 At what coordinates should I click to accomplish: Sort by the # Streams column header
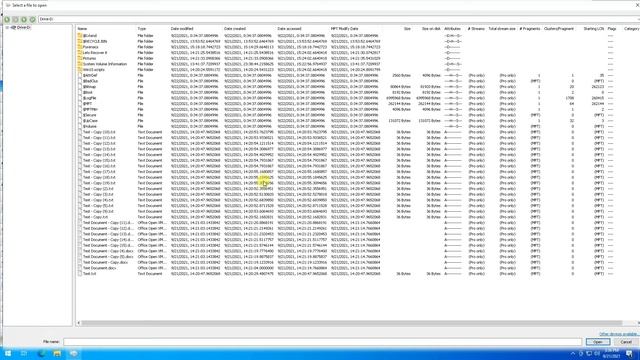[476, 29]
